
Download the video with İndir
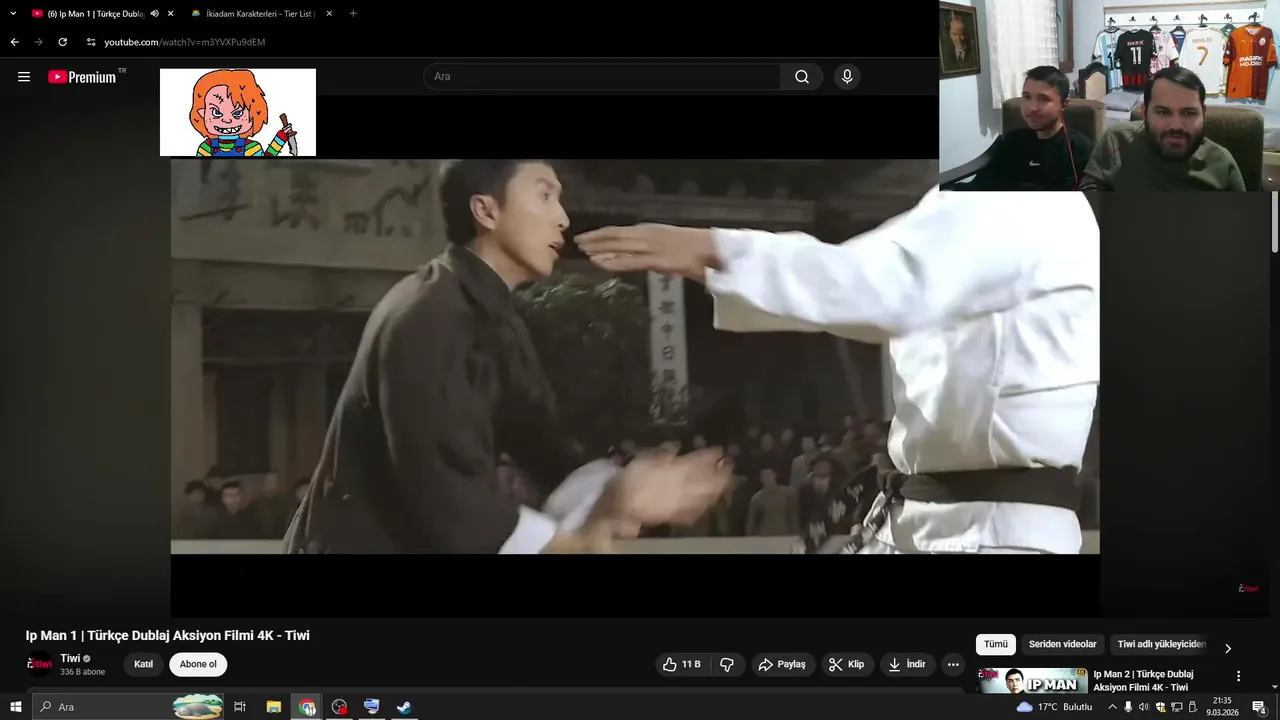coord(907,664)
